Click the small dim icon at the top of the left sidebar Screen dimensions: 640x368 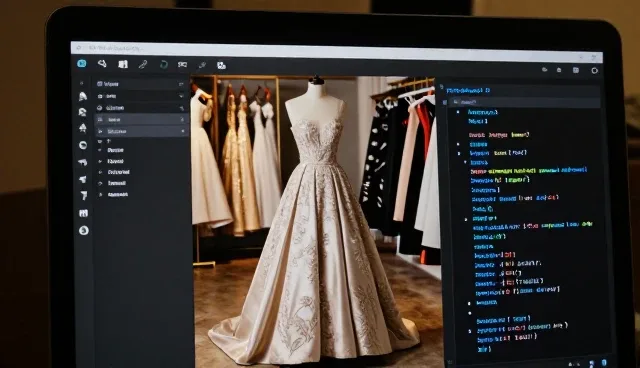pos(82,83)
